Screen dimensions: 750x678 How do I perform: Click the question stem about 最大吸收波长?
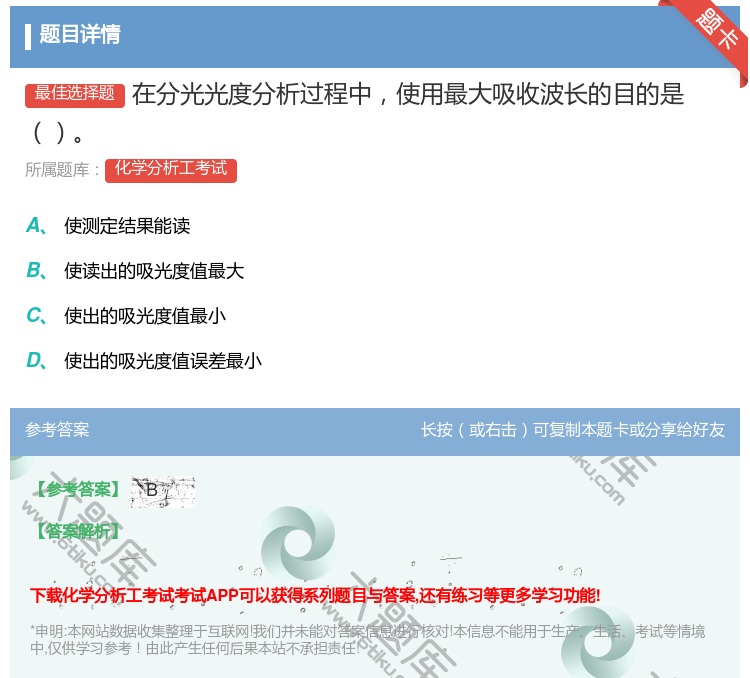point(354,112)
